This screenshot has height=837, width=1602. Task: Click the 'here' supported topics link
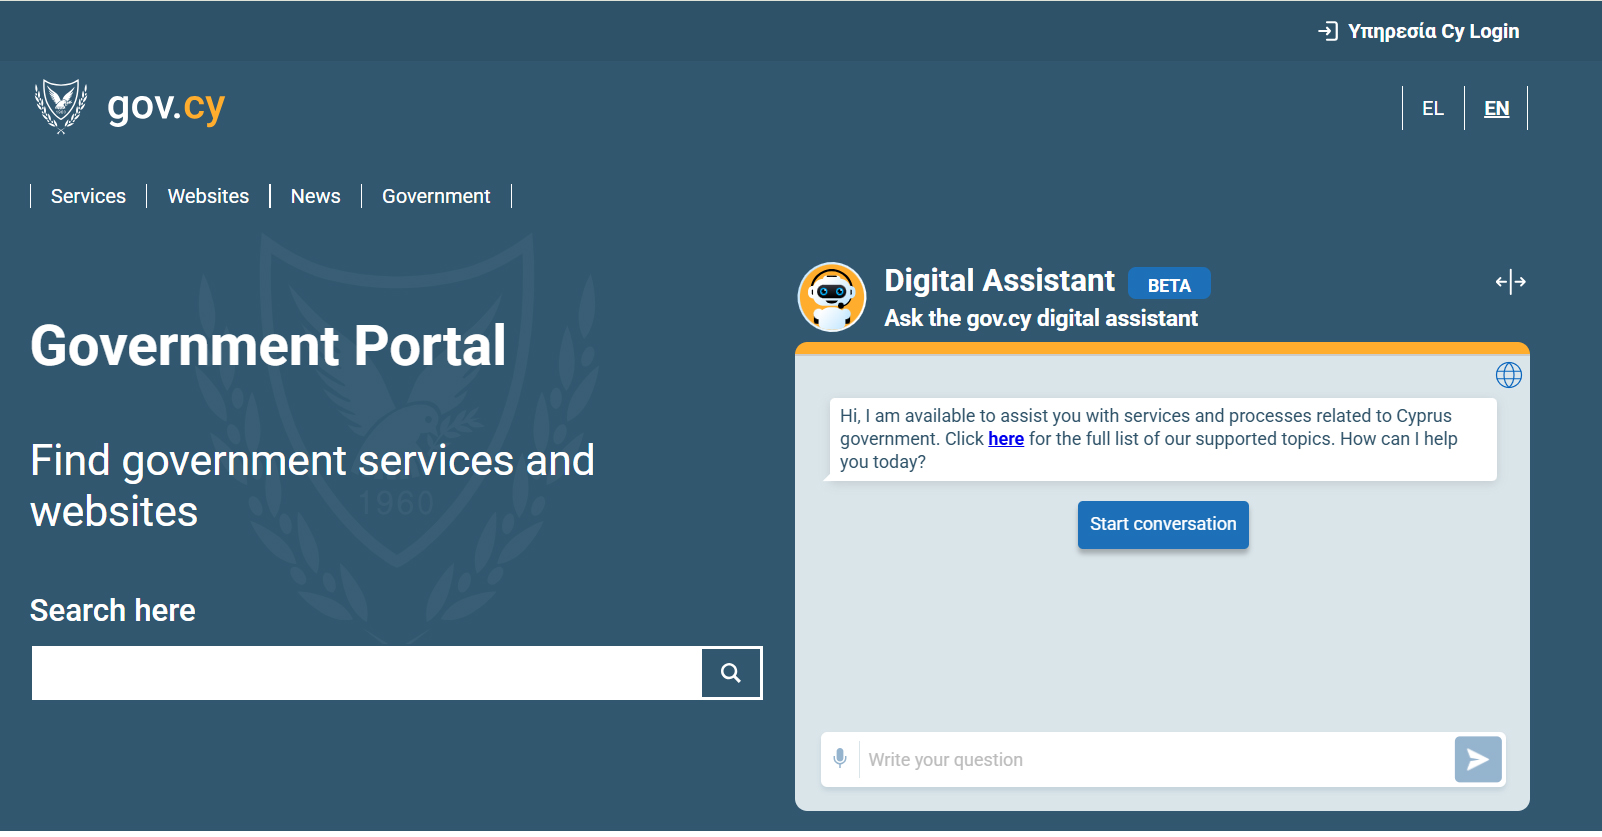click(1006, 439)
